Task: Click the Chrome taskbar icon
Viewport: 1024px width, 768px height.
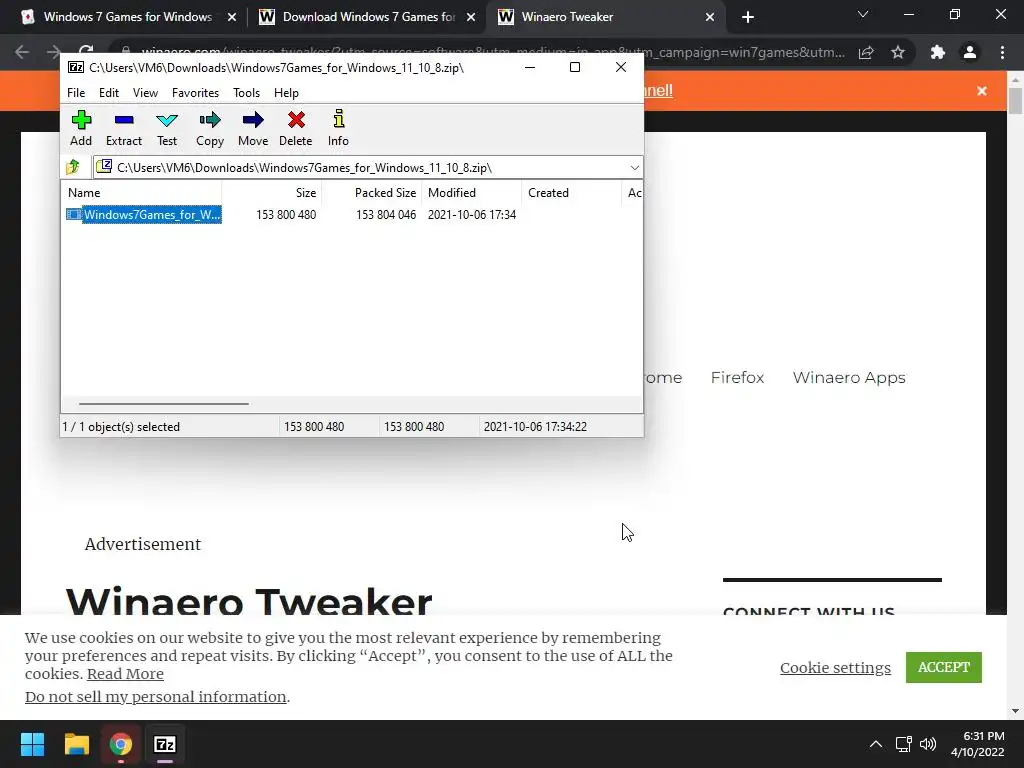Action: point(121,744)
